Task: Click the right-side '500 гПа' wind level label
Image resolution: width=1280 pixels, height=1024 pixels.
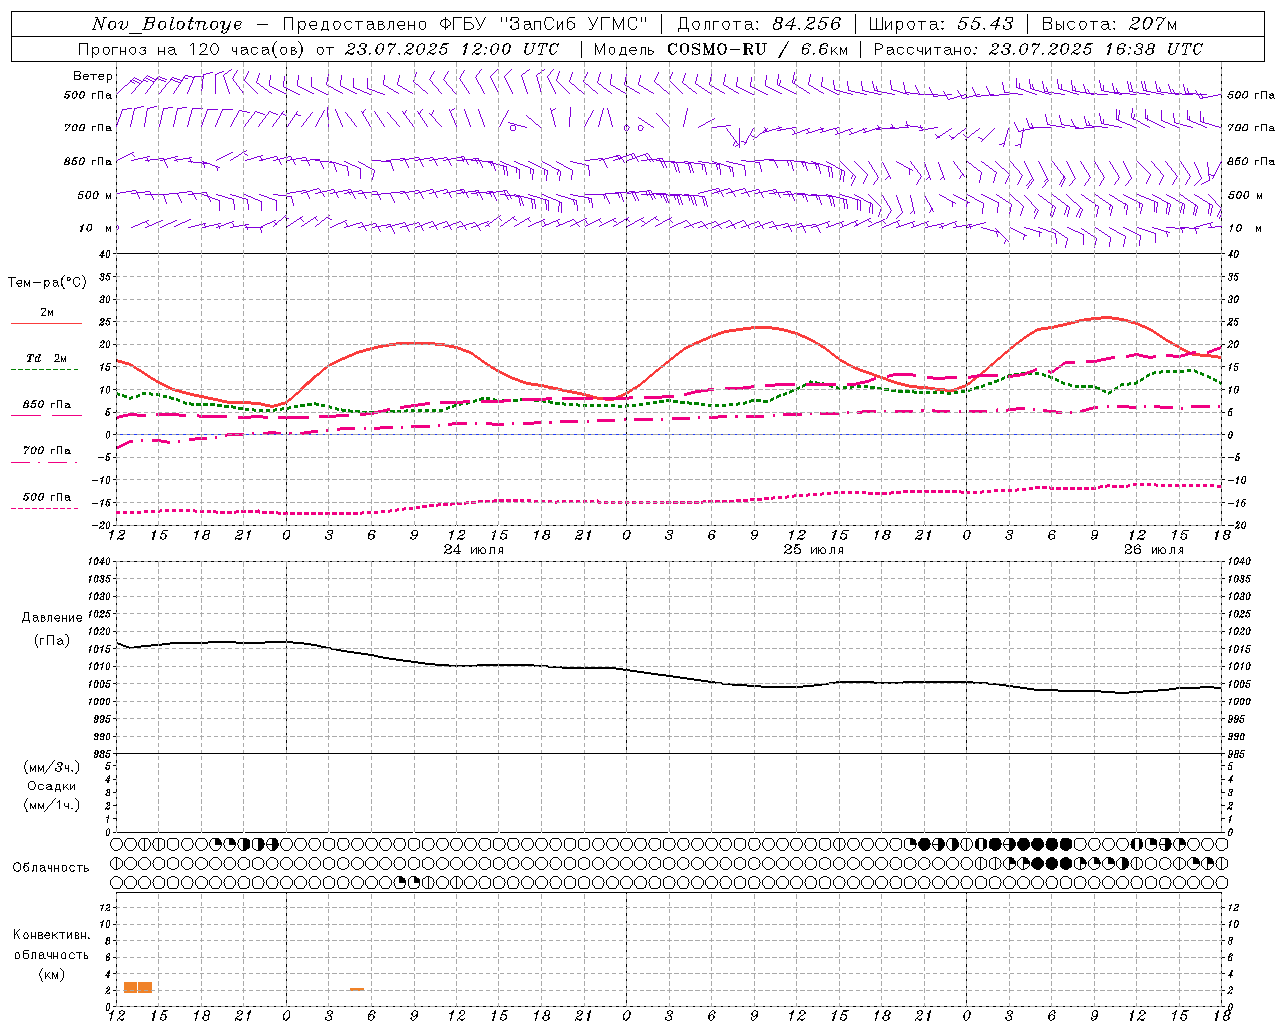Action: coord(1251,95)
